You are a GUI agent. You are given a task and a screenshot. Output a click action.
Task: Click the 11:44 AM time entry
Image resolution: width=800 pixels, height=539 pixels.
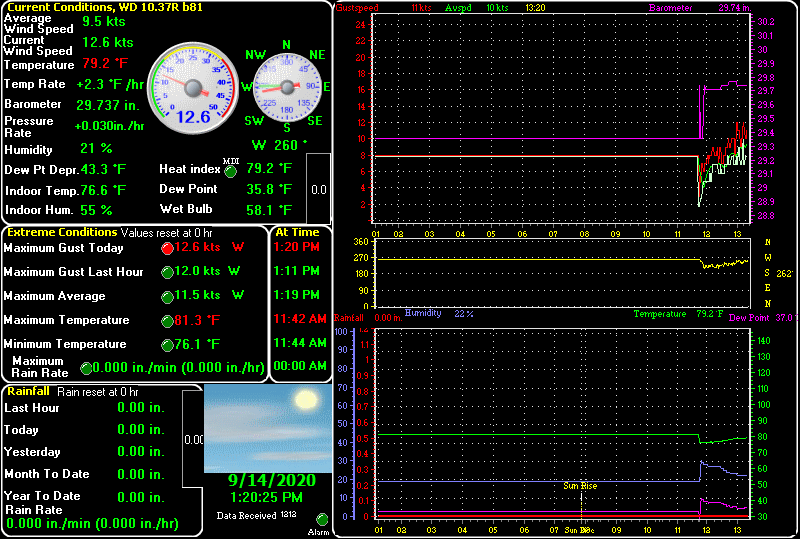300,343
